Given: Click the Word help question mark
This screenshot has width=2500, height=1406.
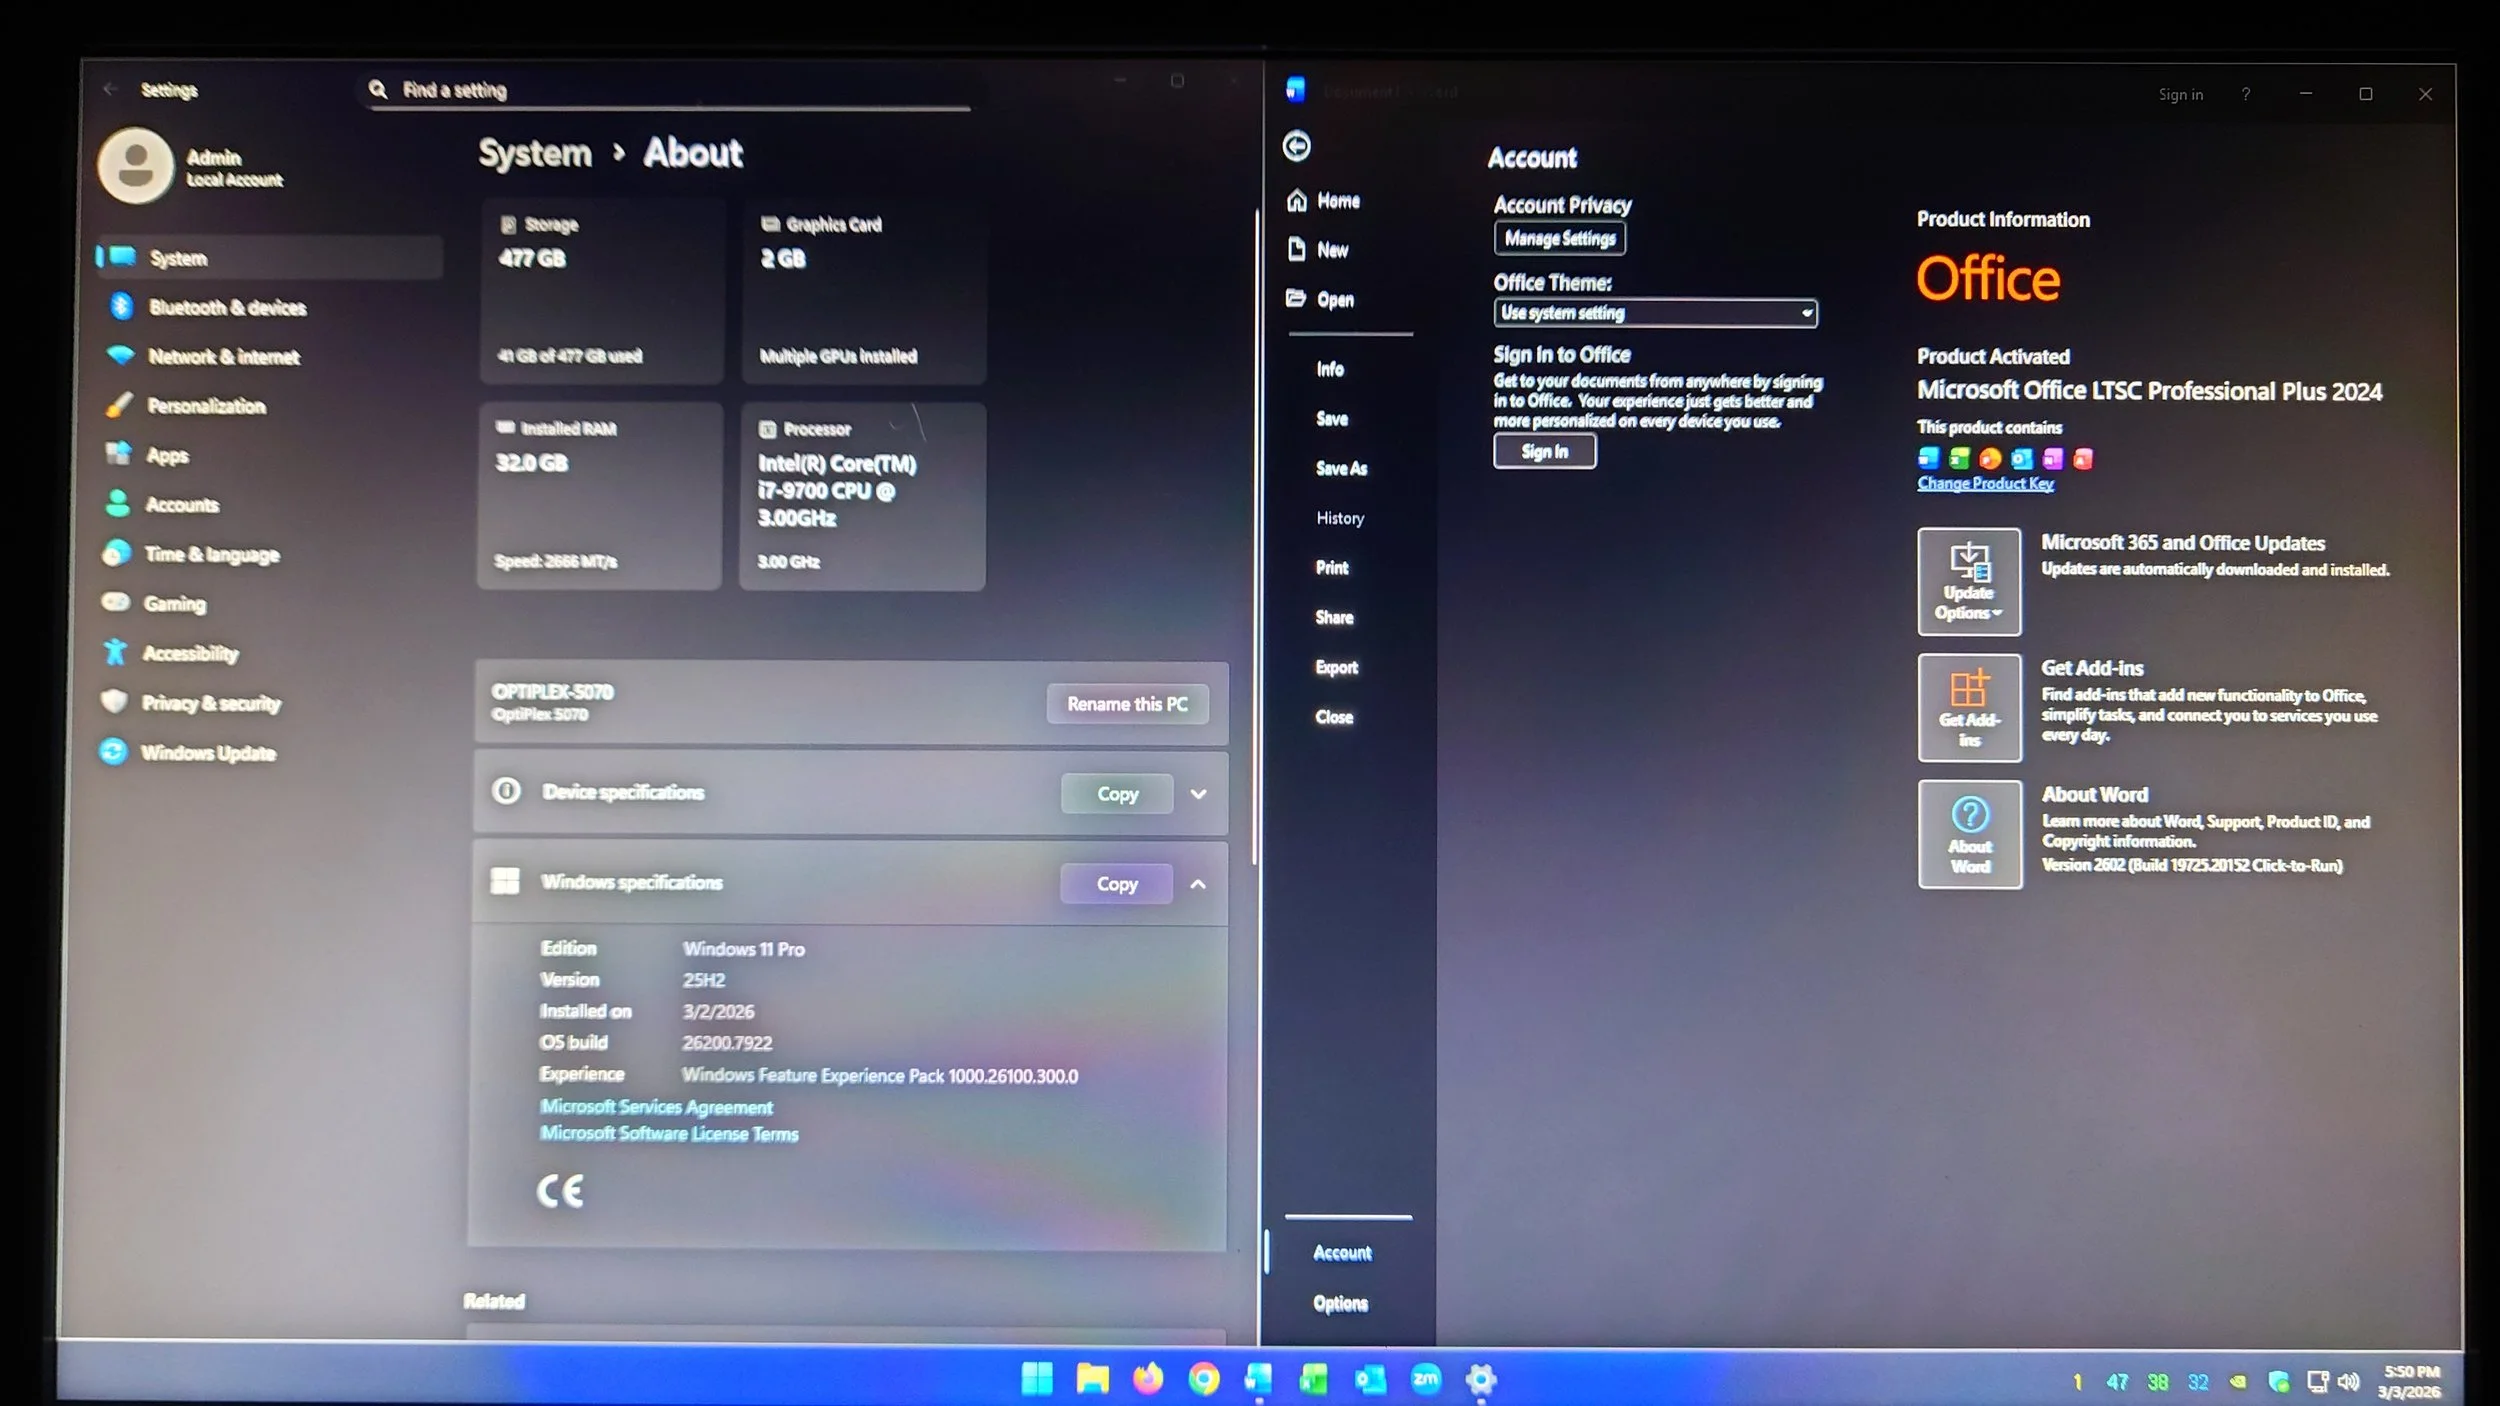Looking at the screenshot, I should click(x=2245, y=94).
